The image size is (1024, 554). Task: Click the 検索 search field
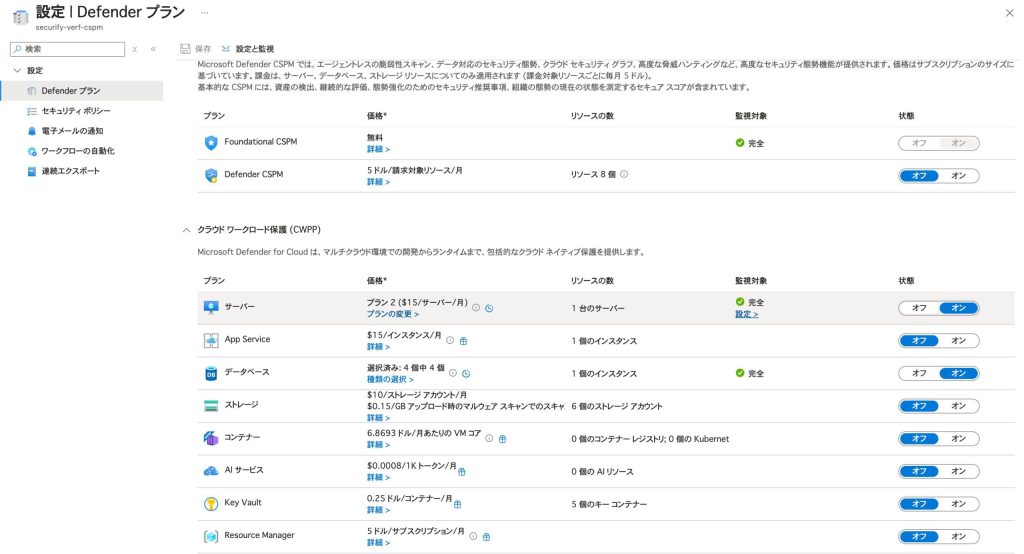click(72, 49)
